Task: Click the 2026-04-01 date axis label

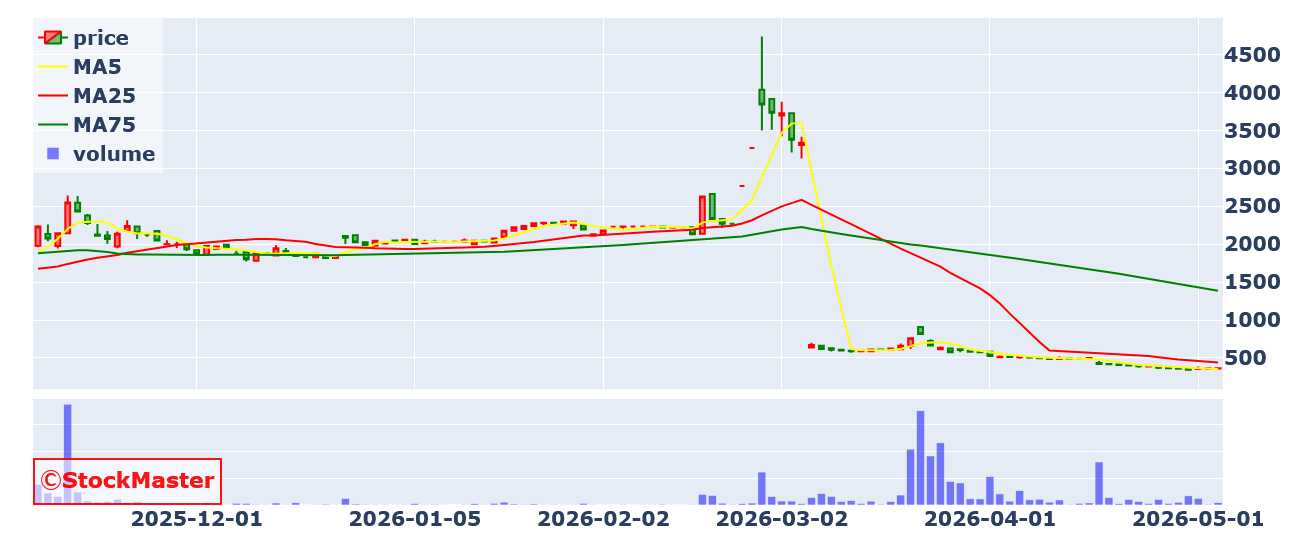Action: pyautogui.click(x=989, y=519)
